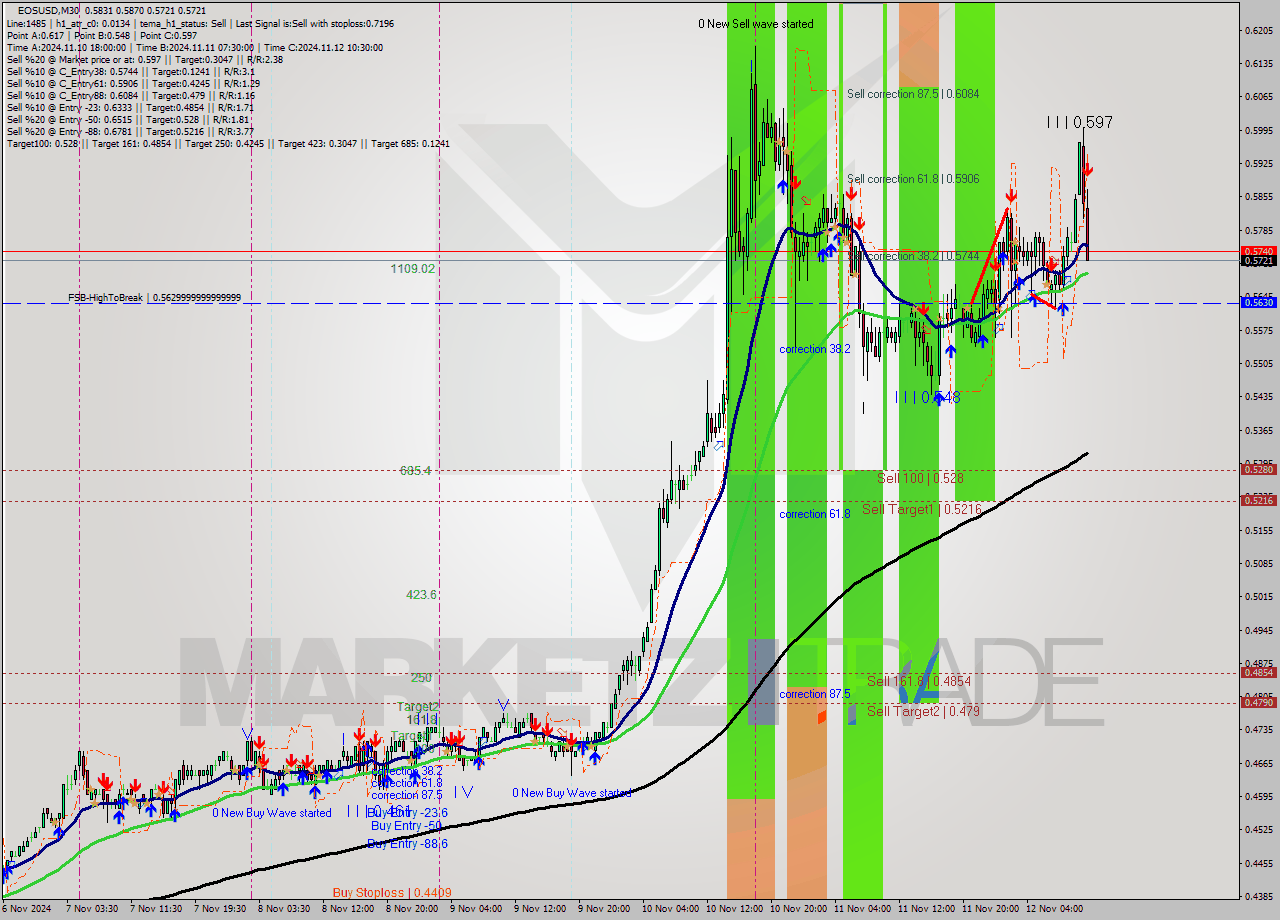This screenshot has height=920, width=1280.
Task: Click the '9 Nov 04:00' time axis label
Action: pos(476,909)
